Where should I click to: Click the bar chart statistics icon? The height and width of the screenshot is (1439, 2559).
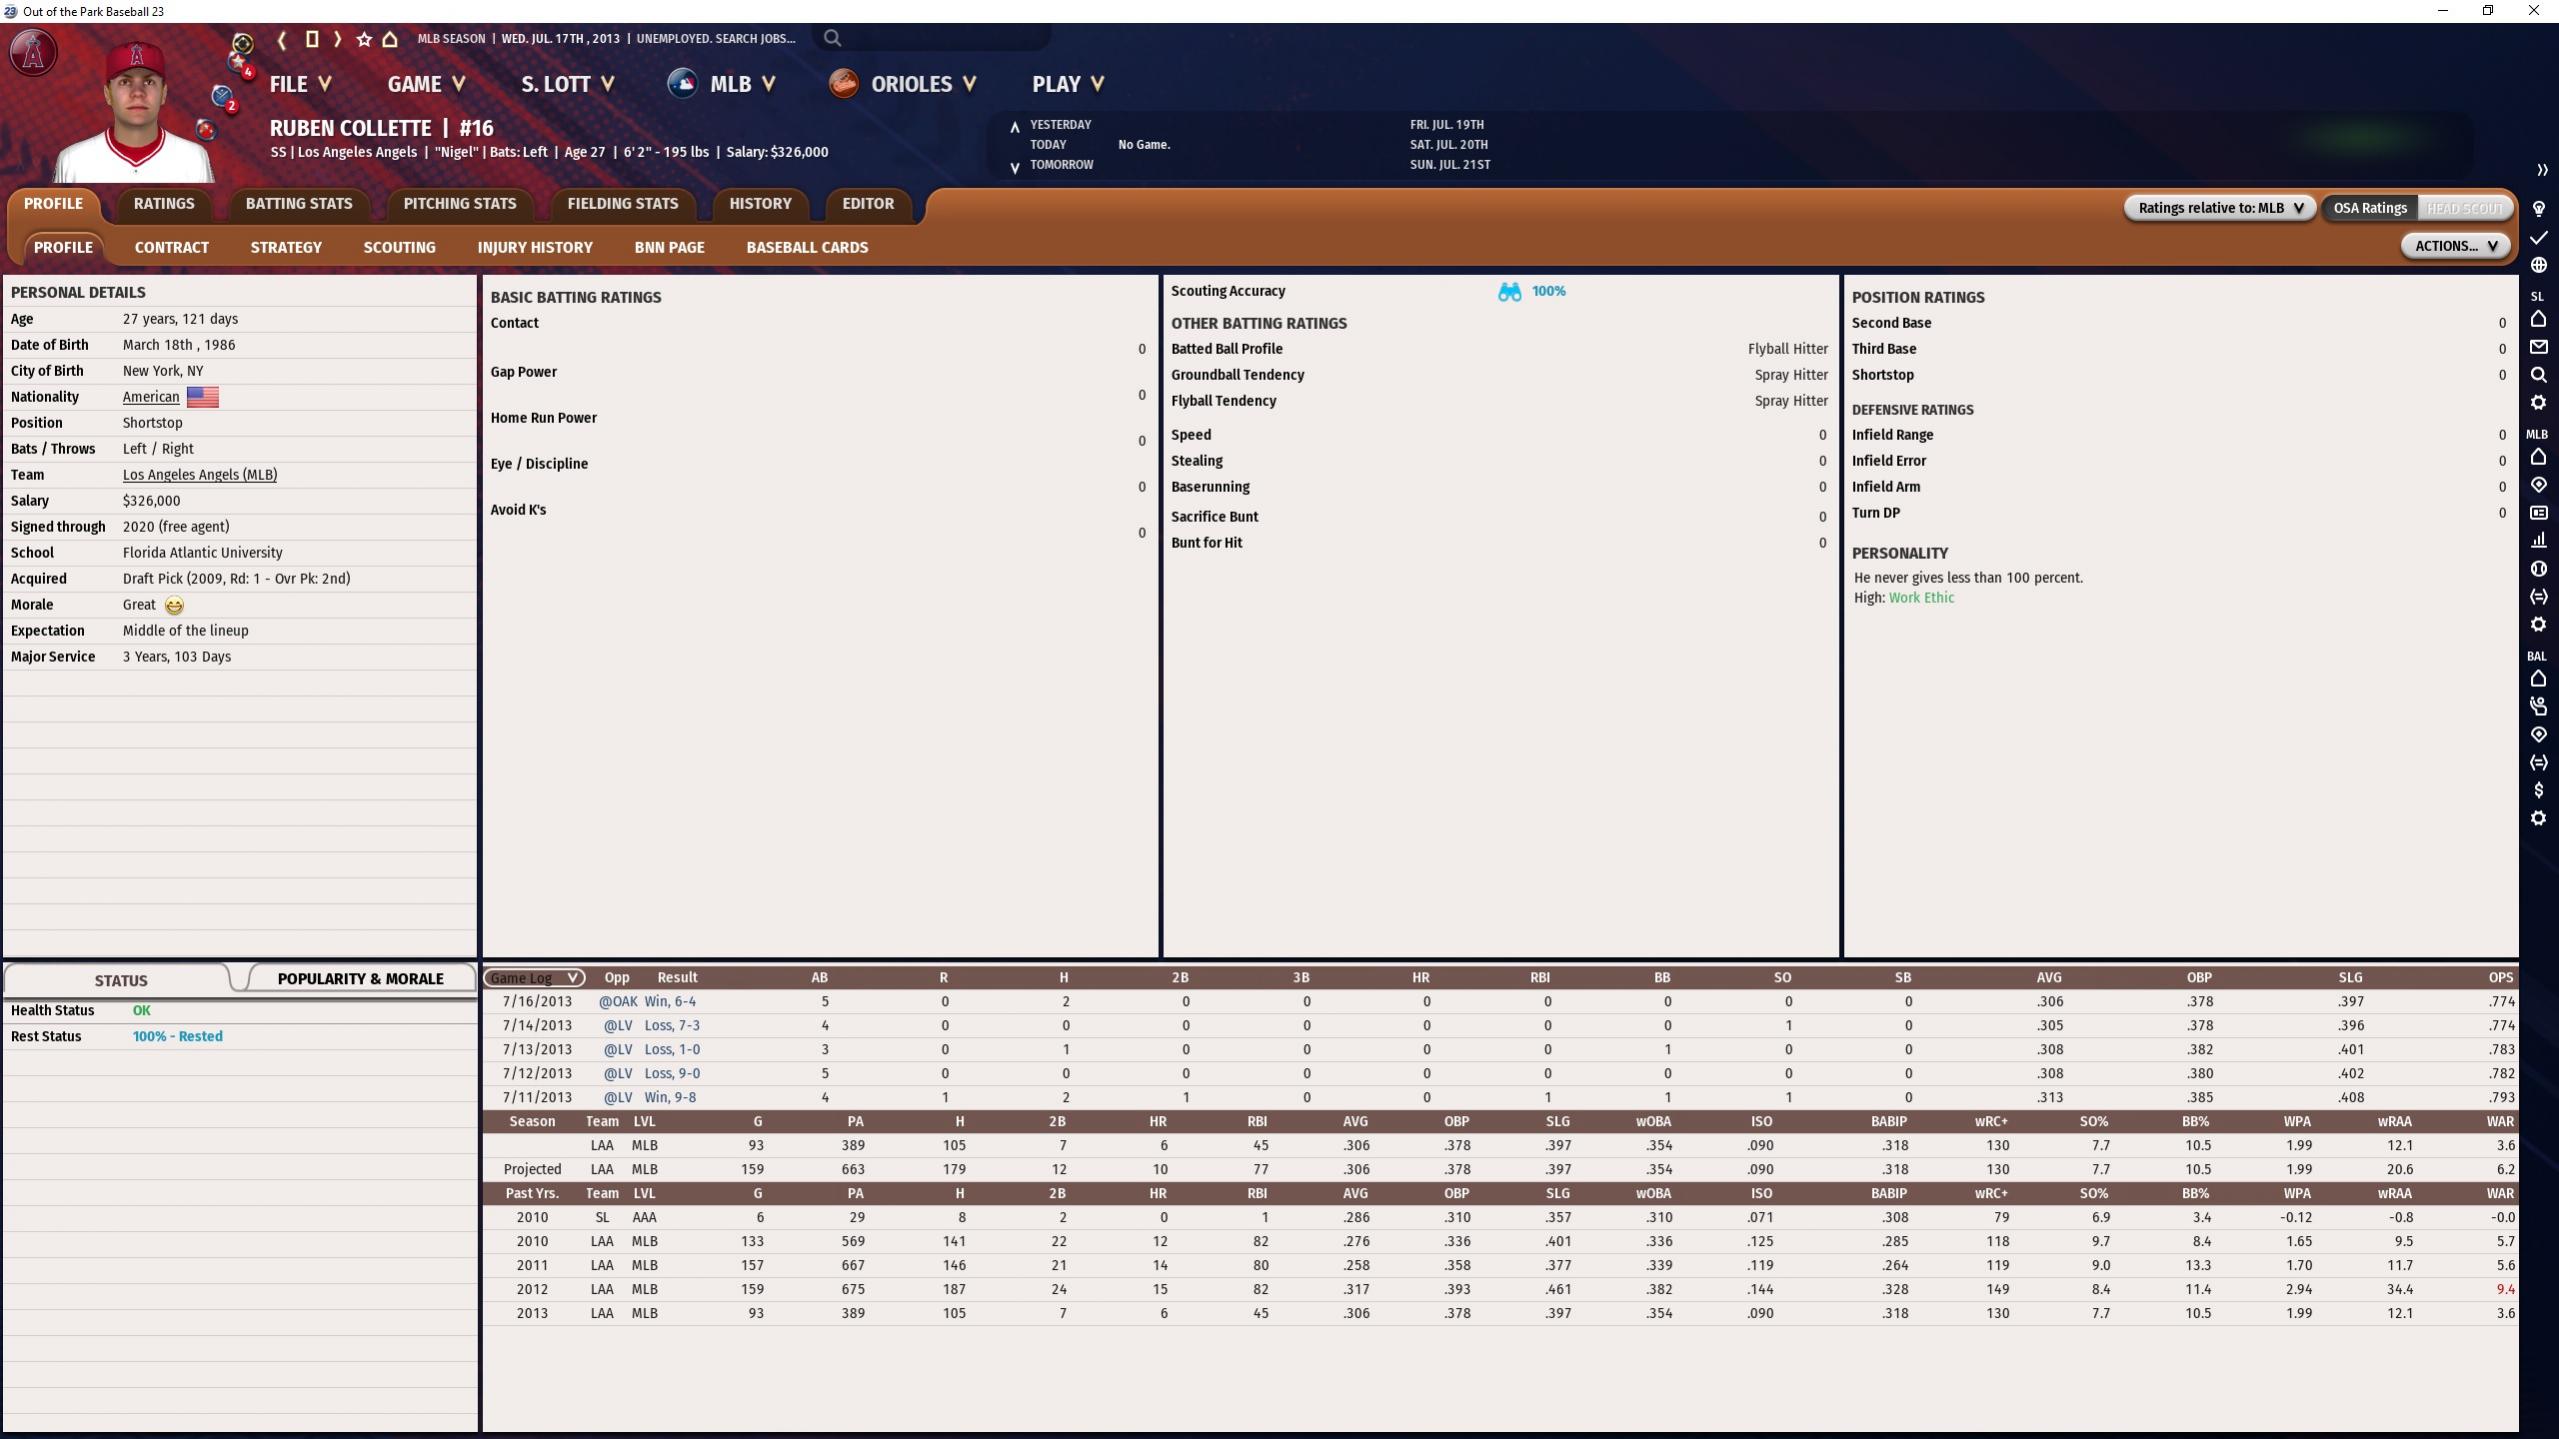point(2538,540)
